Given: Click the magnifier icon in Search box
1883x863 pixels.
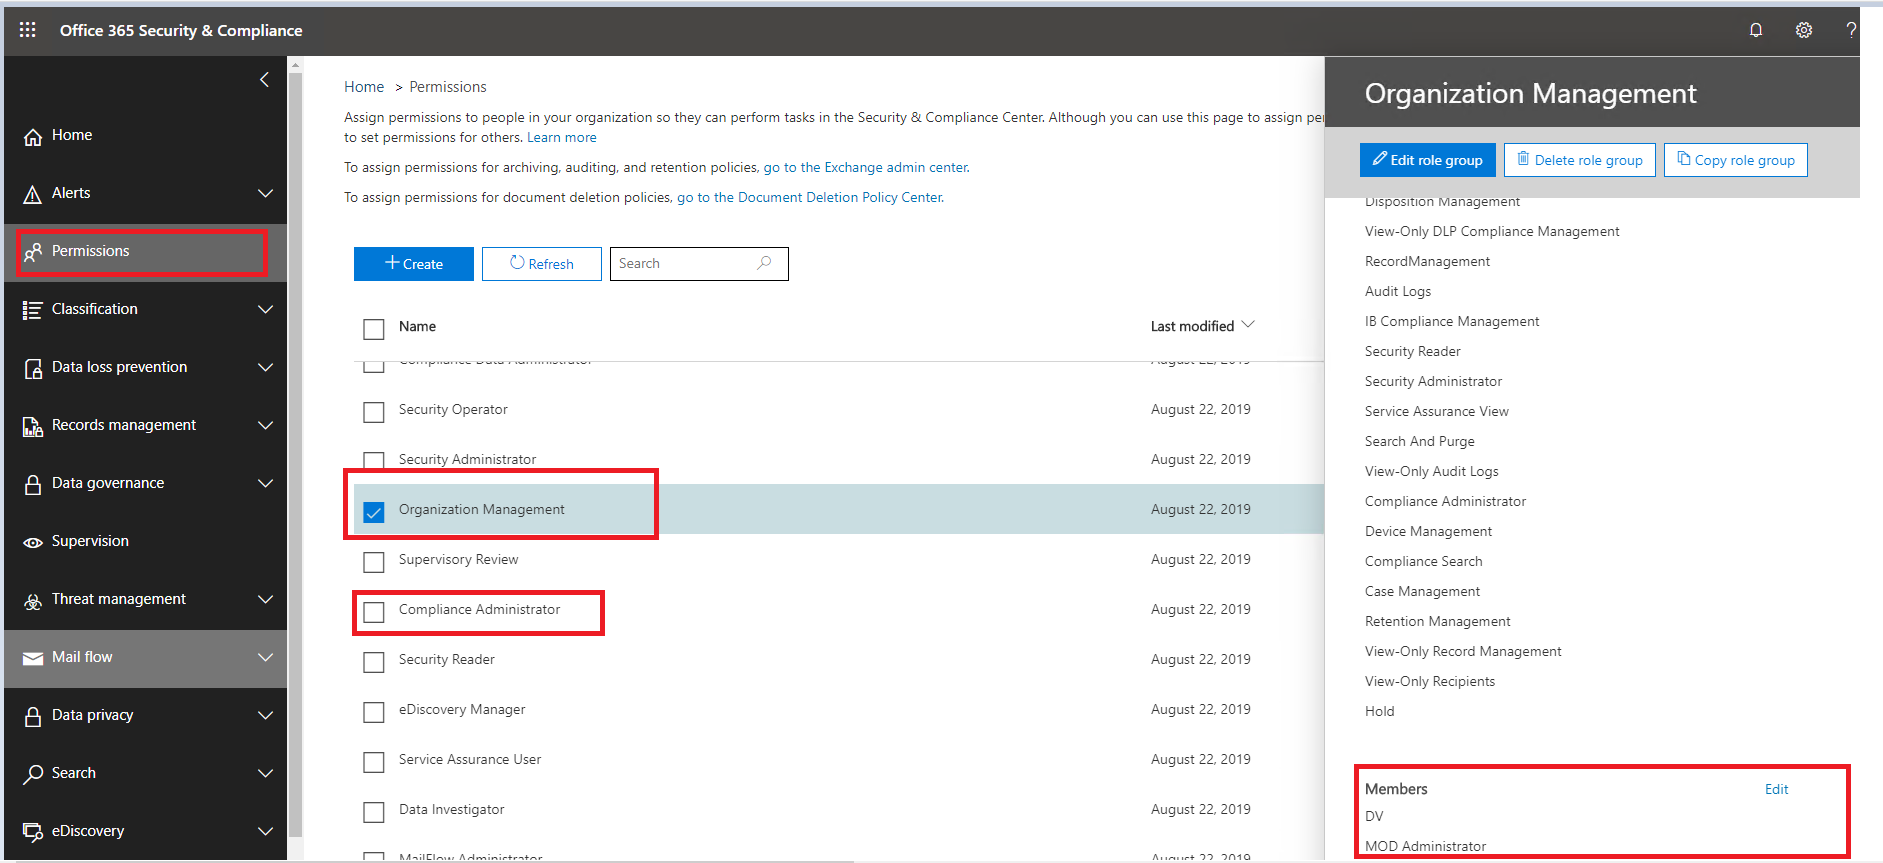Looking at the screenshot, I should coord(764,263).
